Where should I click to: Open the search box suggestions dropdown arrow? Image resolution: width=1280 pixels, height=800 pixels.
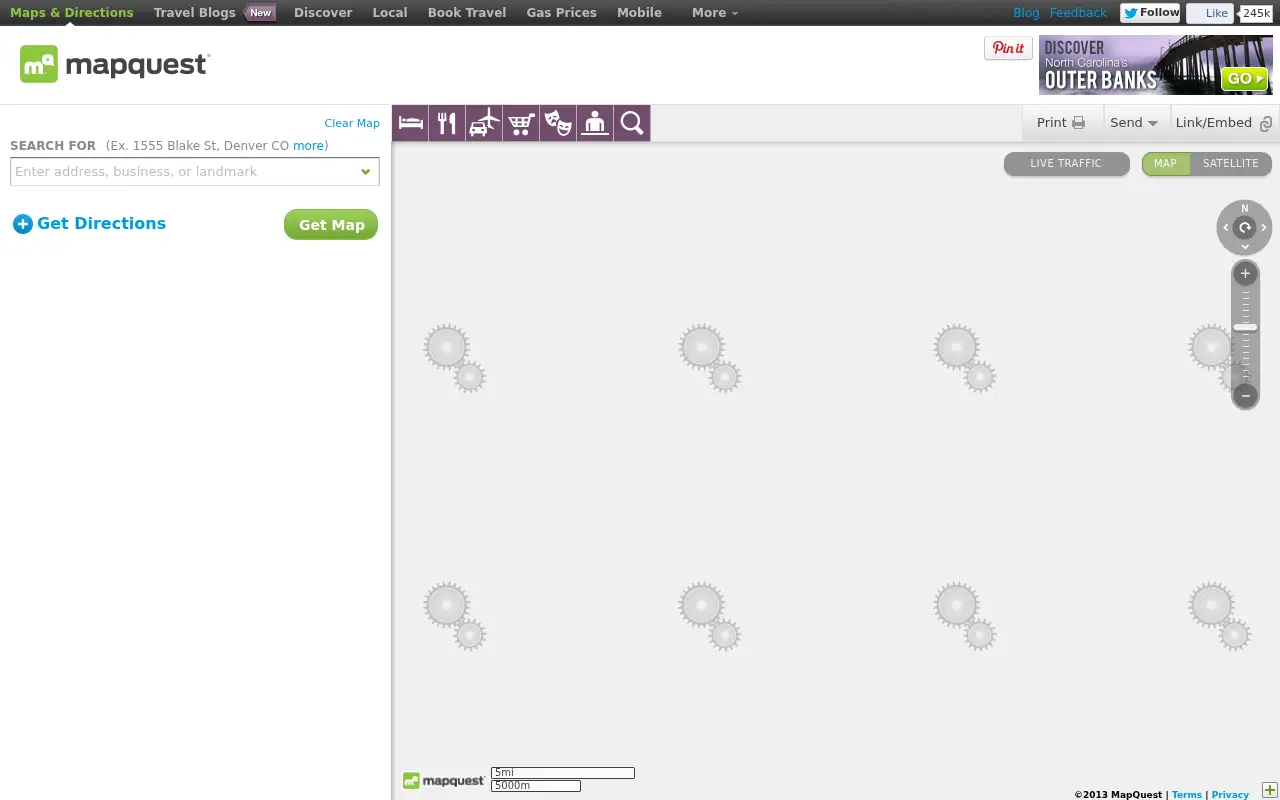click(x=366, y=172)
